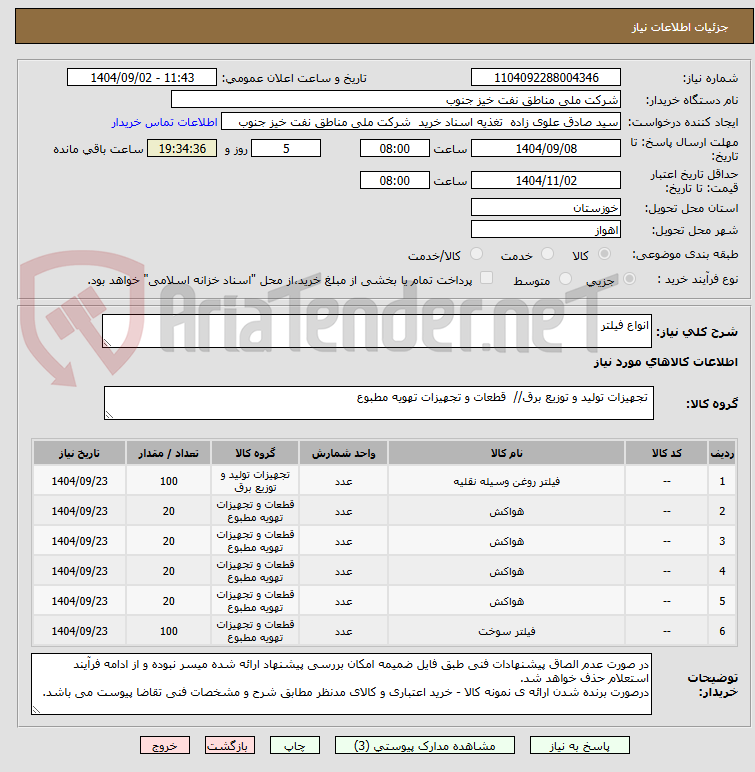Click the date 1404/09/23 in row 1

[x=79, y=481]
